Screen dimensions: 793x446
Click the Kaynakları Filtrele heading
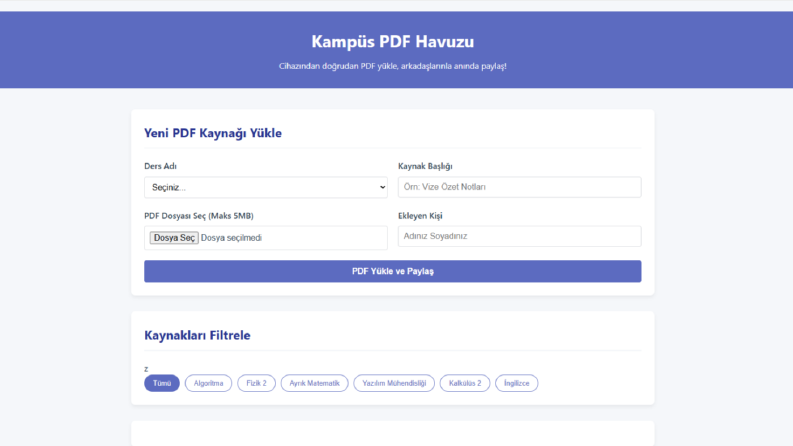click(197, 335)
